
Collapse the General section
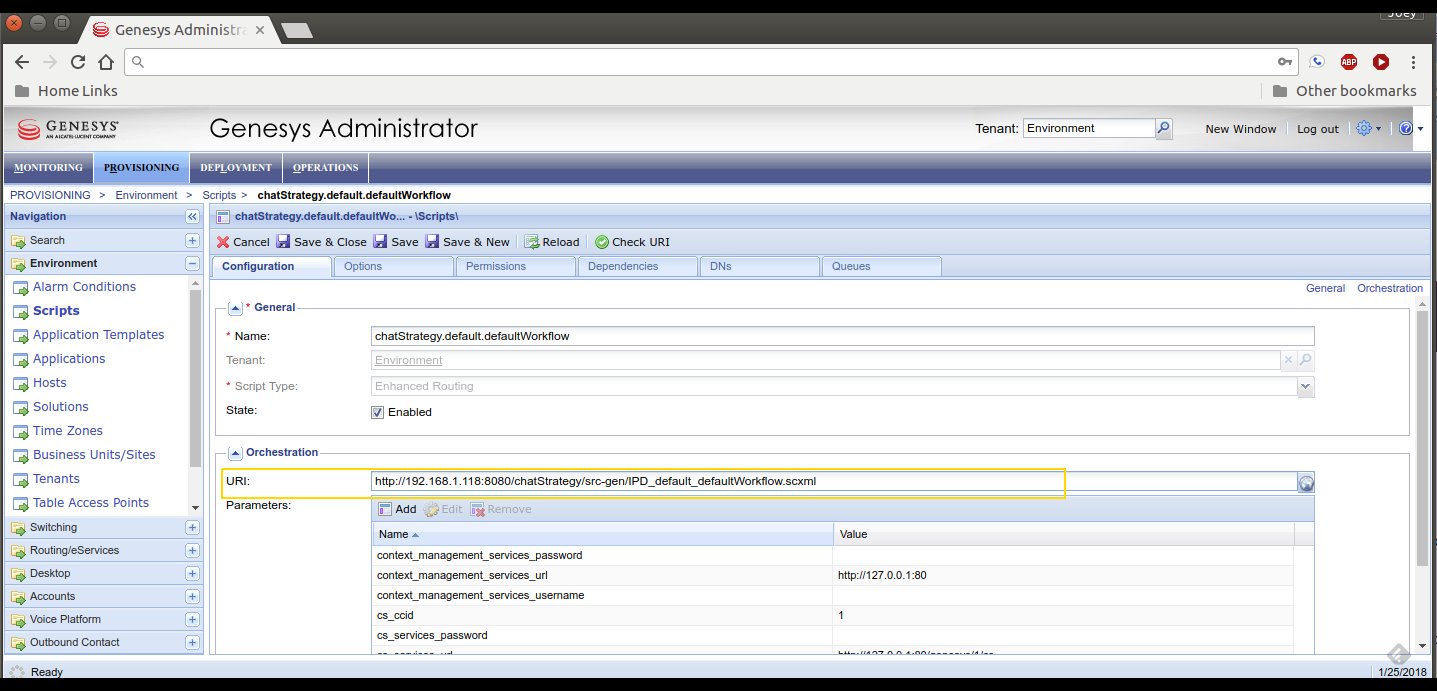236,307
